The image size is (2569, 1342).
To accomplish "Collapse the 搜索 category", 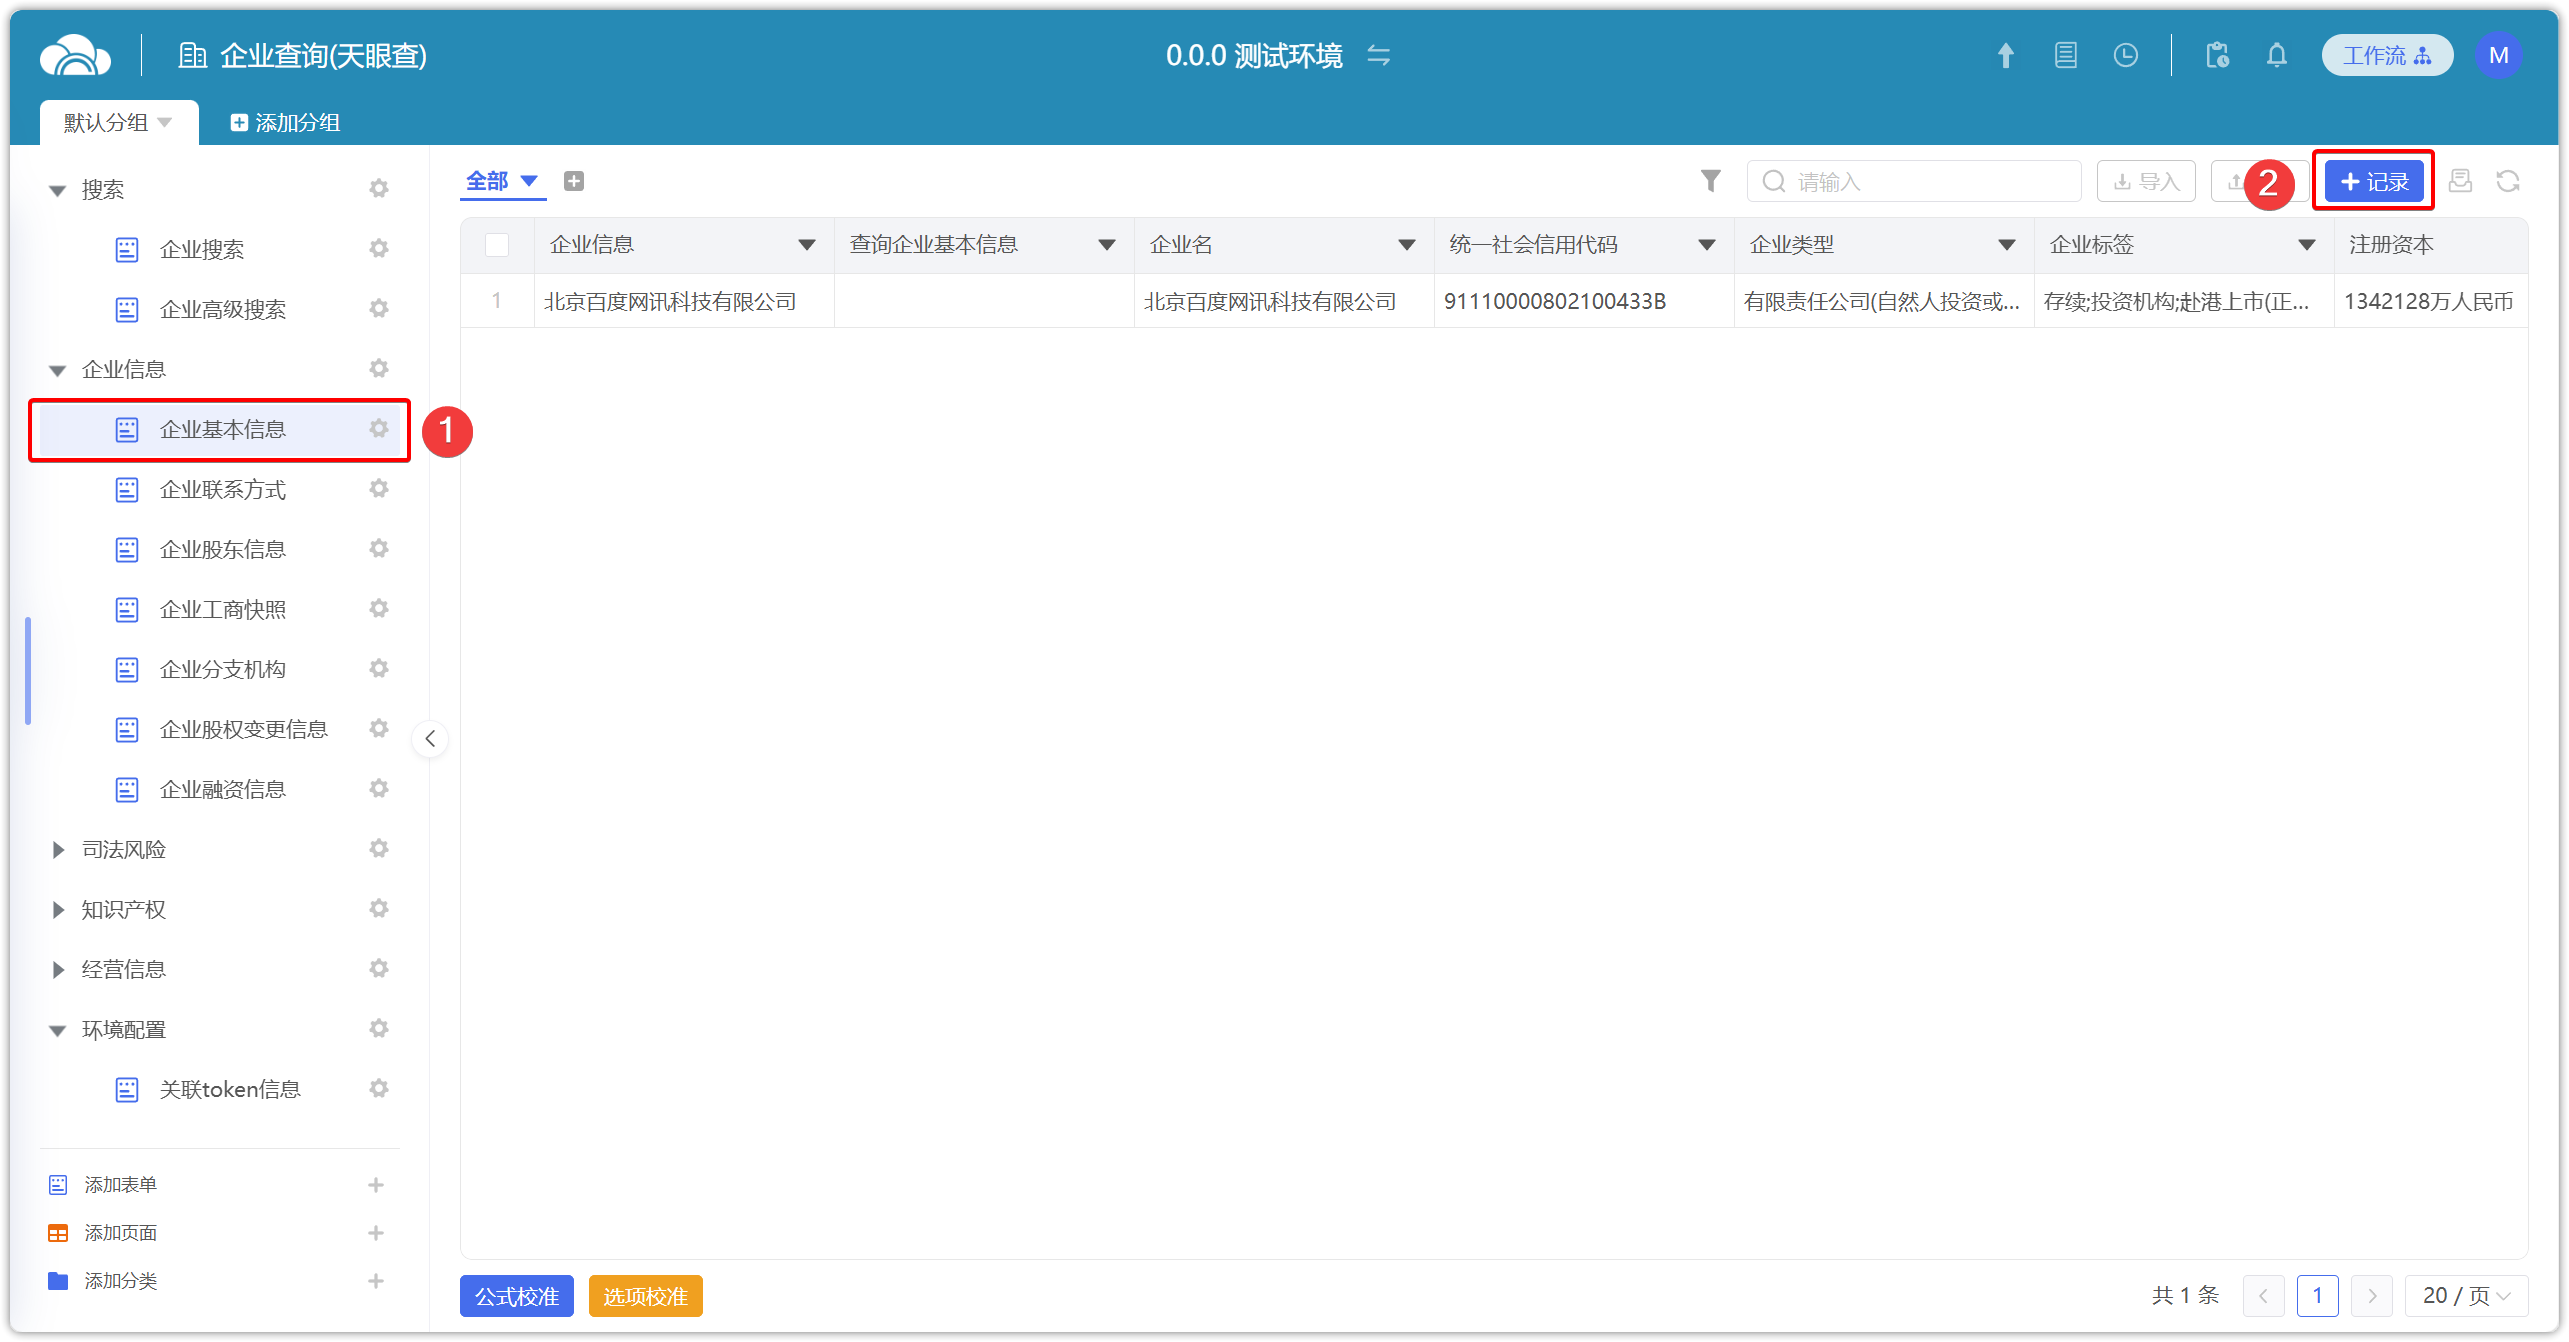I will coord(58,190).
